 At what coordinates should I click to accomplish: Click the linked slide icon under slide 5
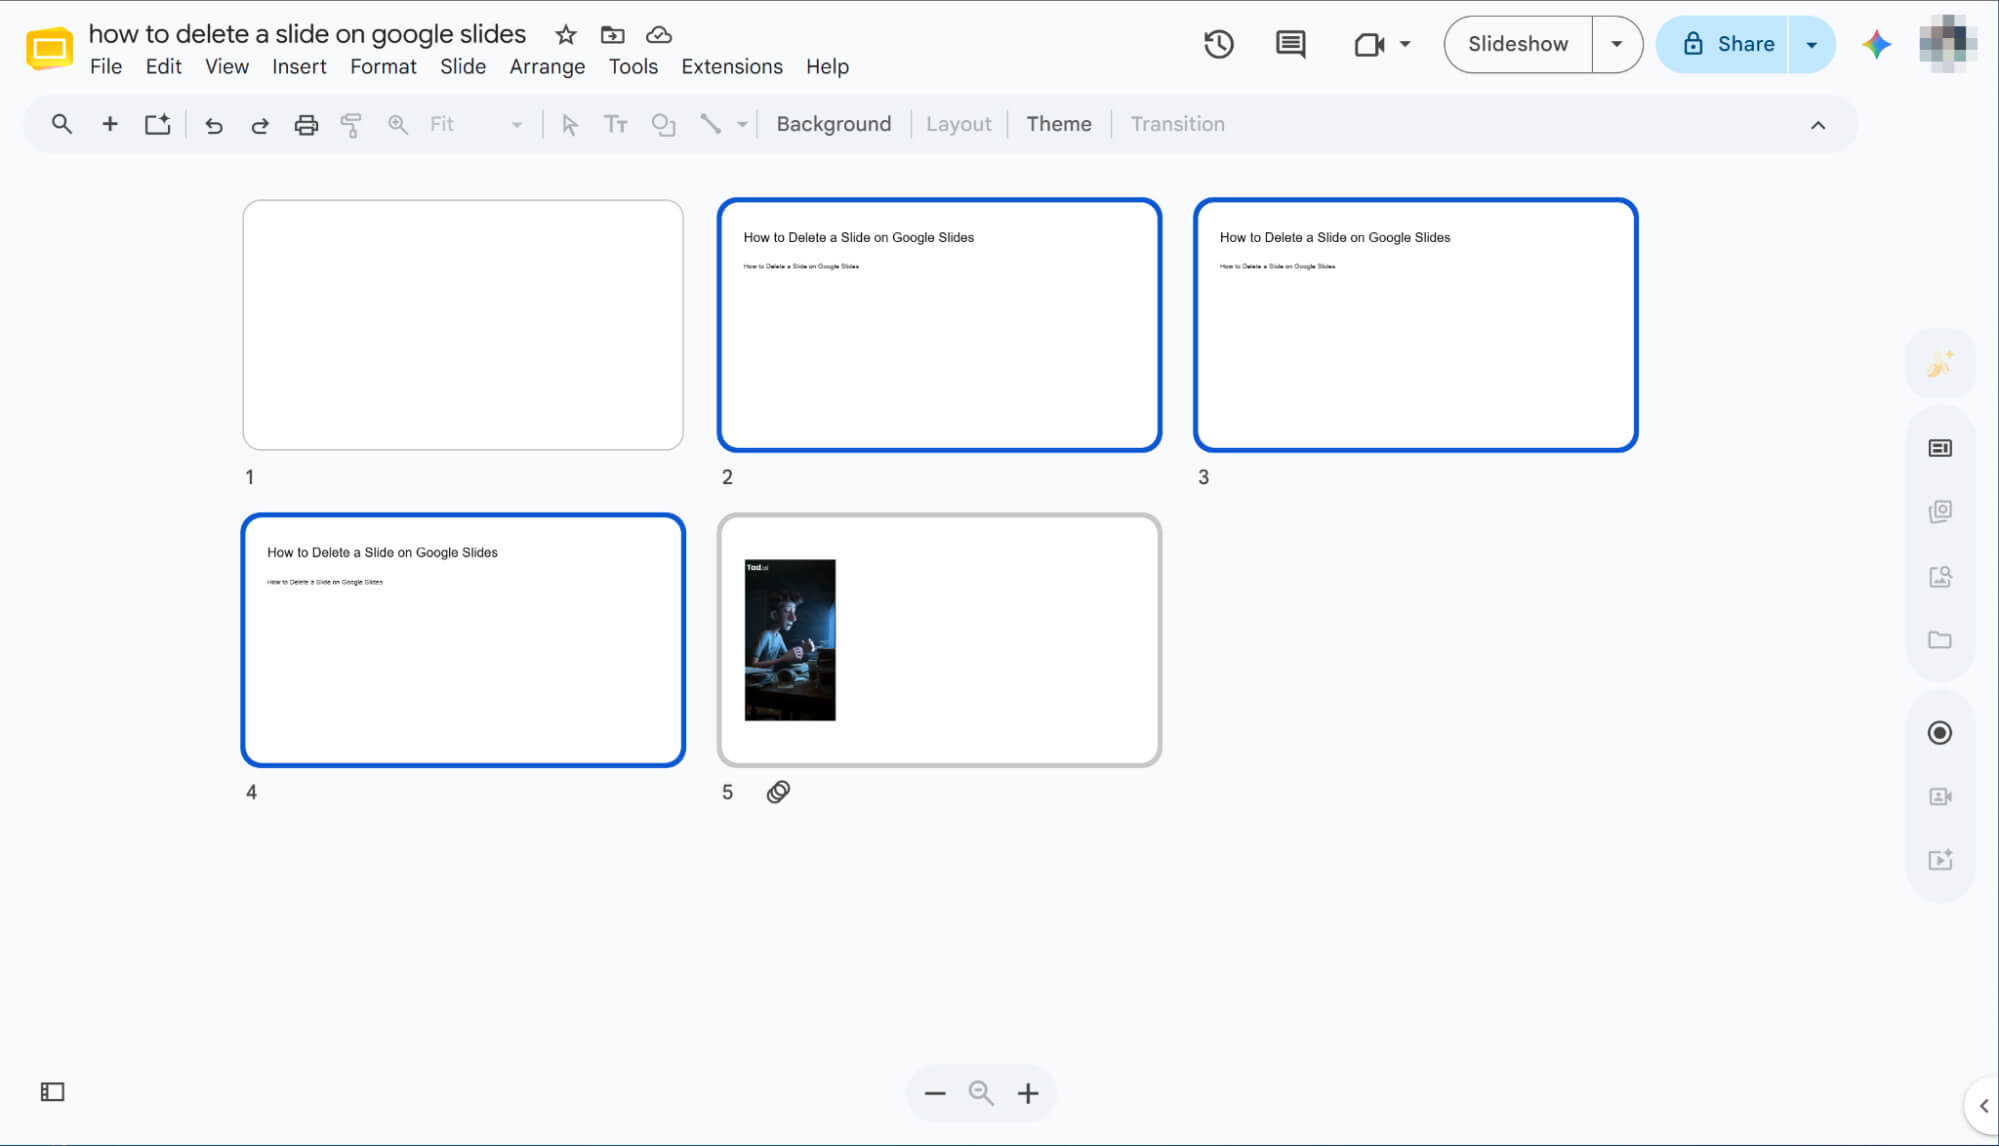(x=778, y=792)
